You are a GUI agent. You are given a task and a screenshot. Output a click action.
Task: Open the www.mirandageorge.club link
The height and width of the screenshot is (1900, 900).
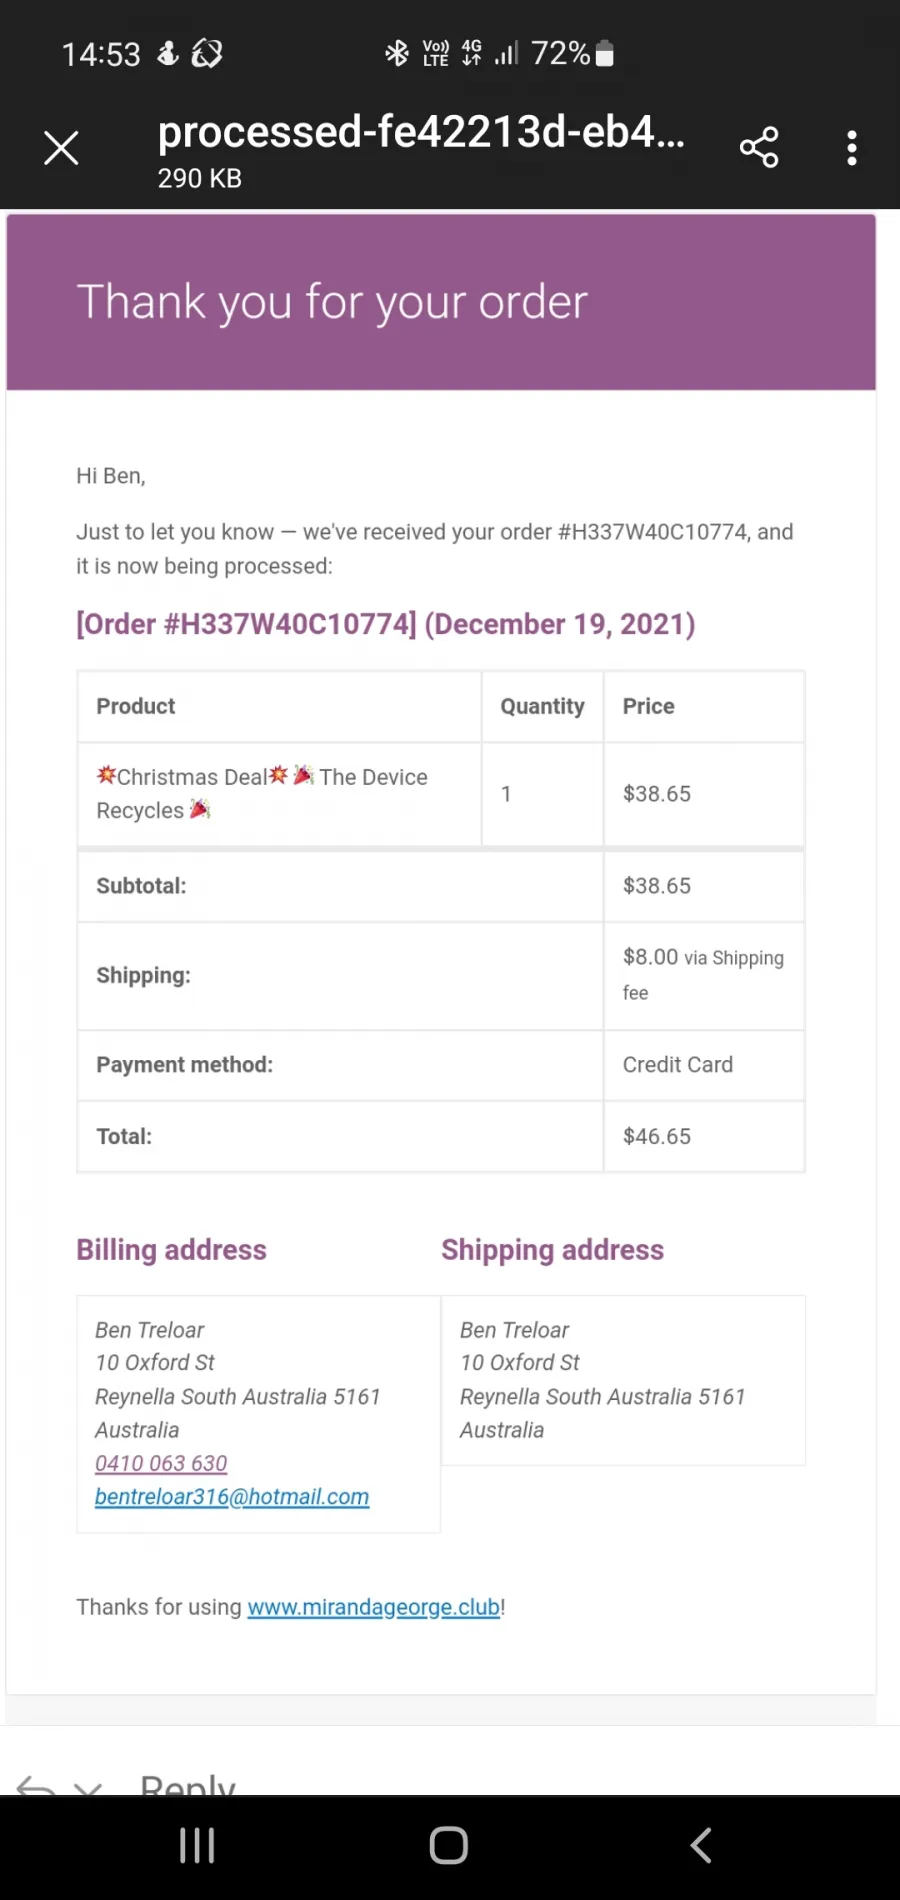pos(374,1607)
